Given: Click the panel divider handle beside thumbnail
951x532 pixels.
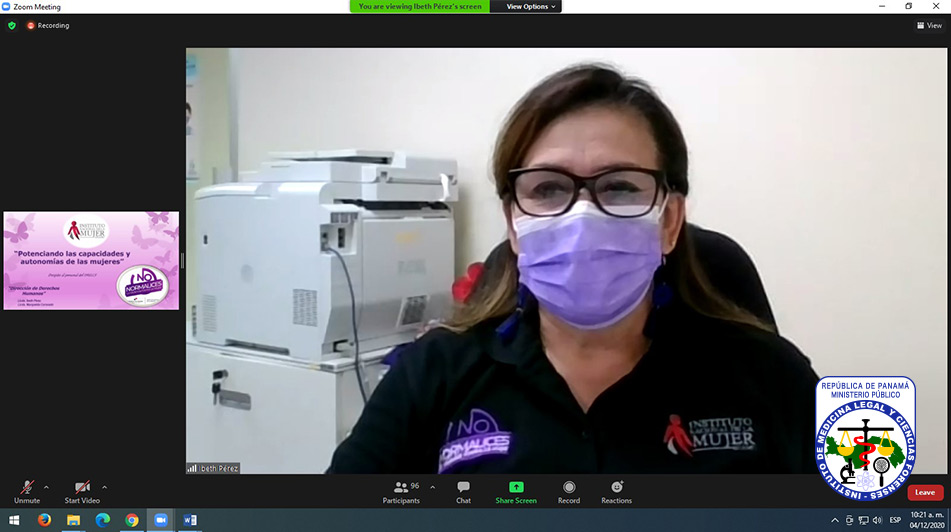Looking at the screenshot, I should point(182,261).
